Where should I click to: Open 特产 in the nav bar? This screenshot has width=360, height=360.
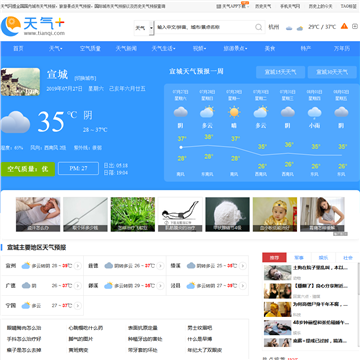click(x=306, y=49)
